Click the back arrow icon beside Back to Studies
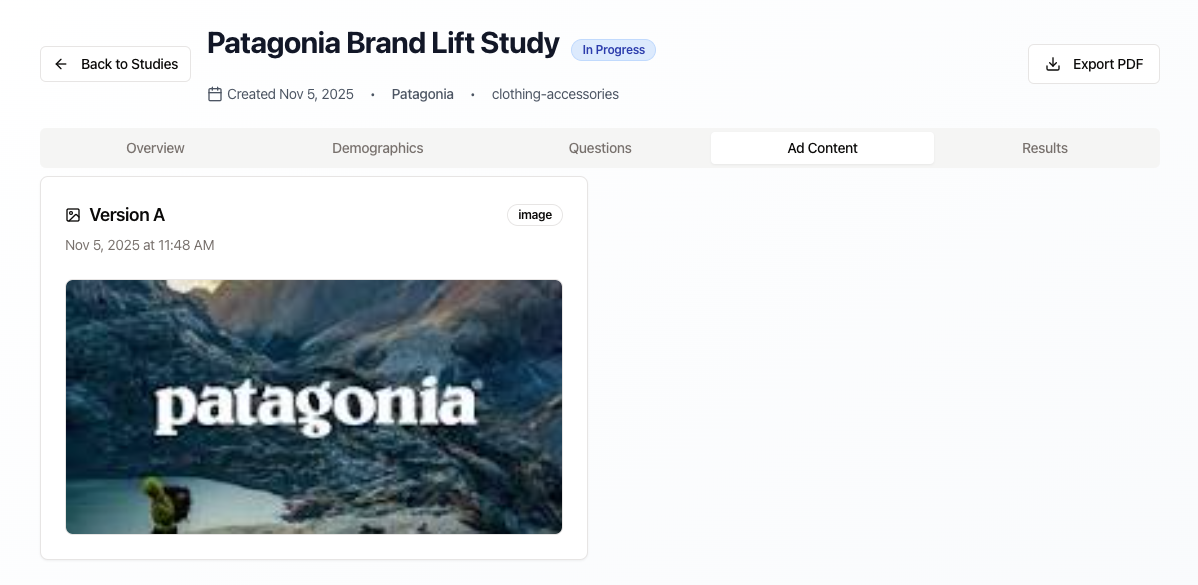The height and width of the screenshot is (585, 1198). [61, 63]
